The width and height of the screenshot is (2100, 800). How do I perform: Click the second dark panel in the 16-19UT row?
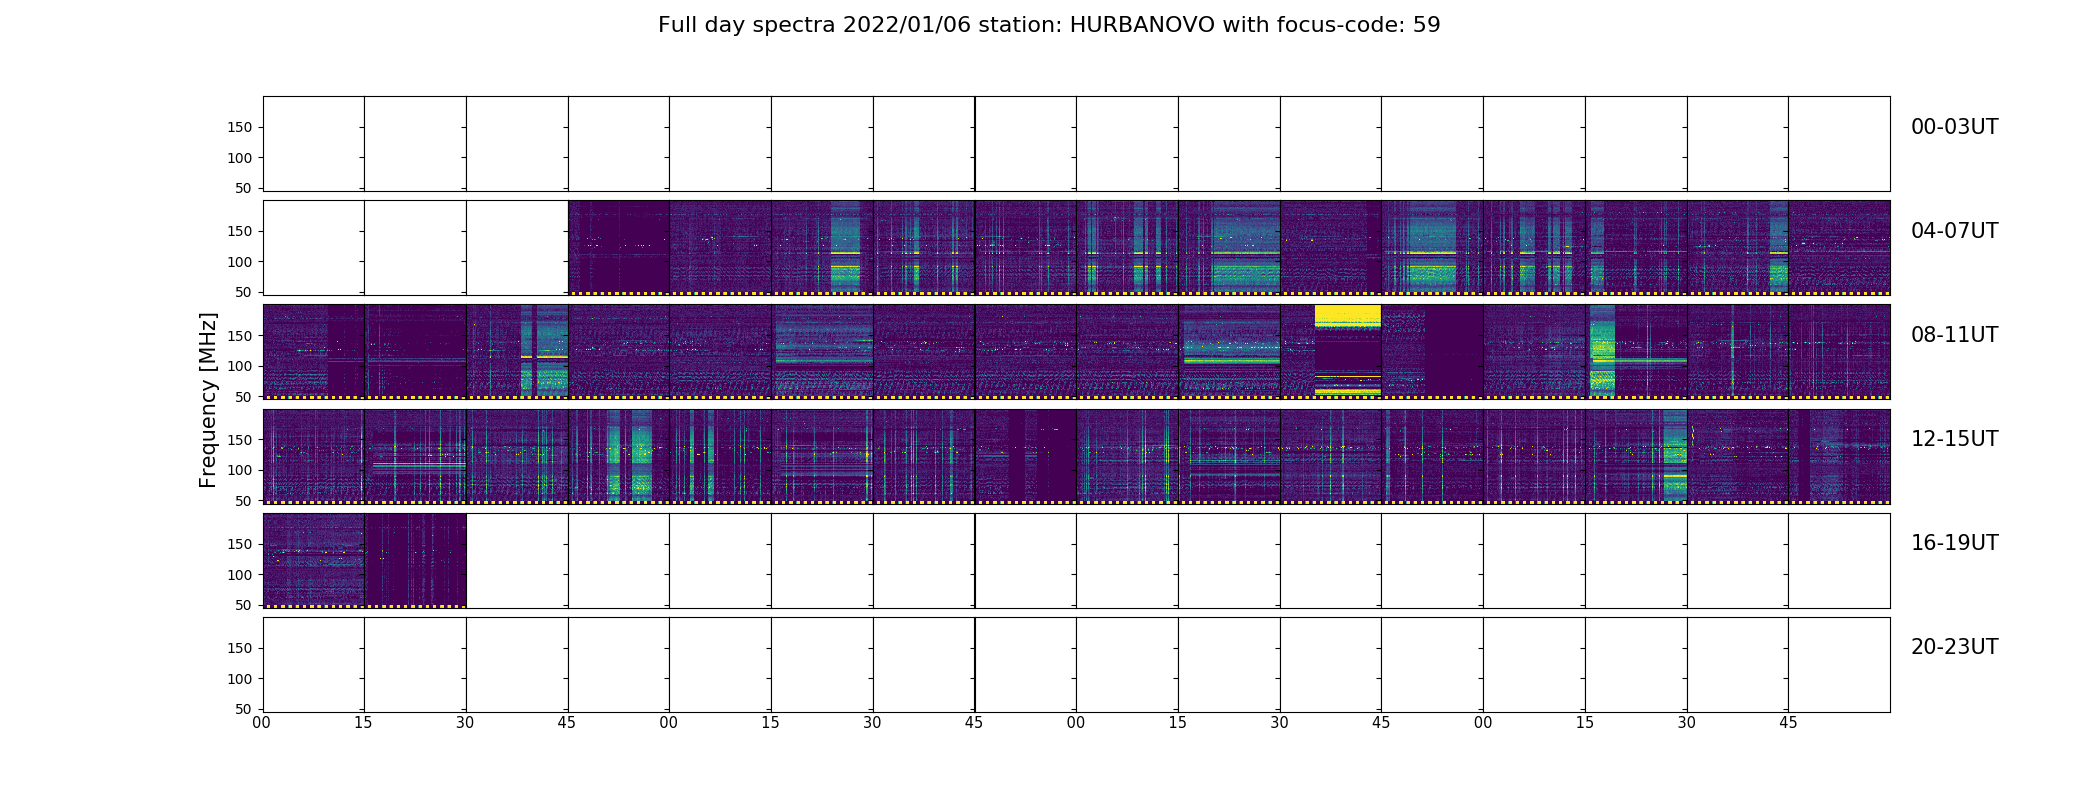click(415, 560)
